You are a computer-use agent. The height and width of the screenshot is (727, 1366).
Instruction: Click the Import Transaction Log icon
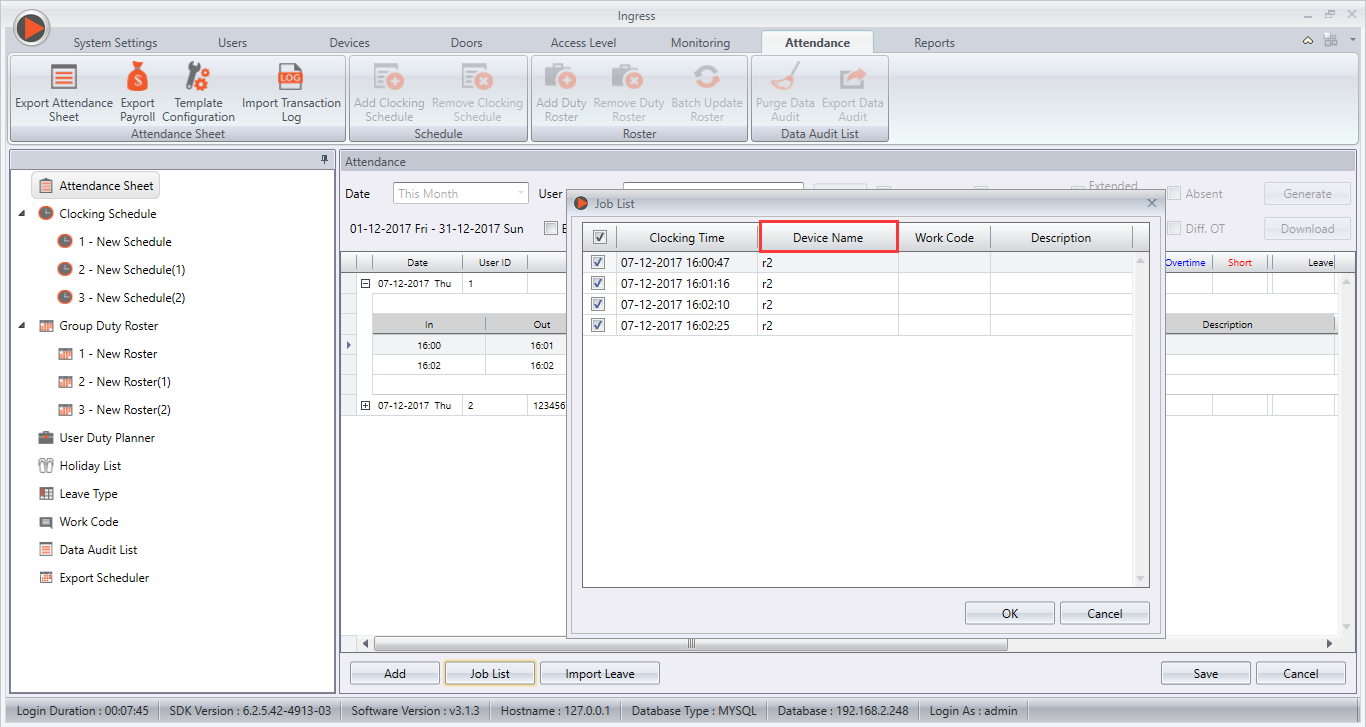291,77
